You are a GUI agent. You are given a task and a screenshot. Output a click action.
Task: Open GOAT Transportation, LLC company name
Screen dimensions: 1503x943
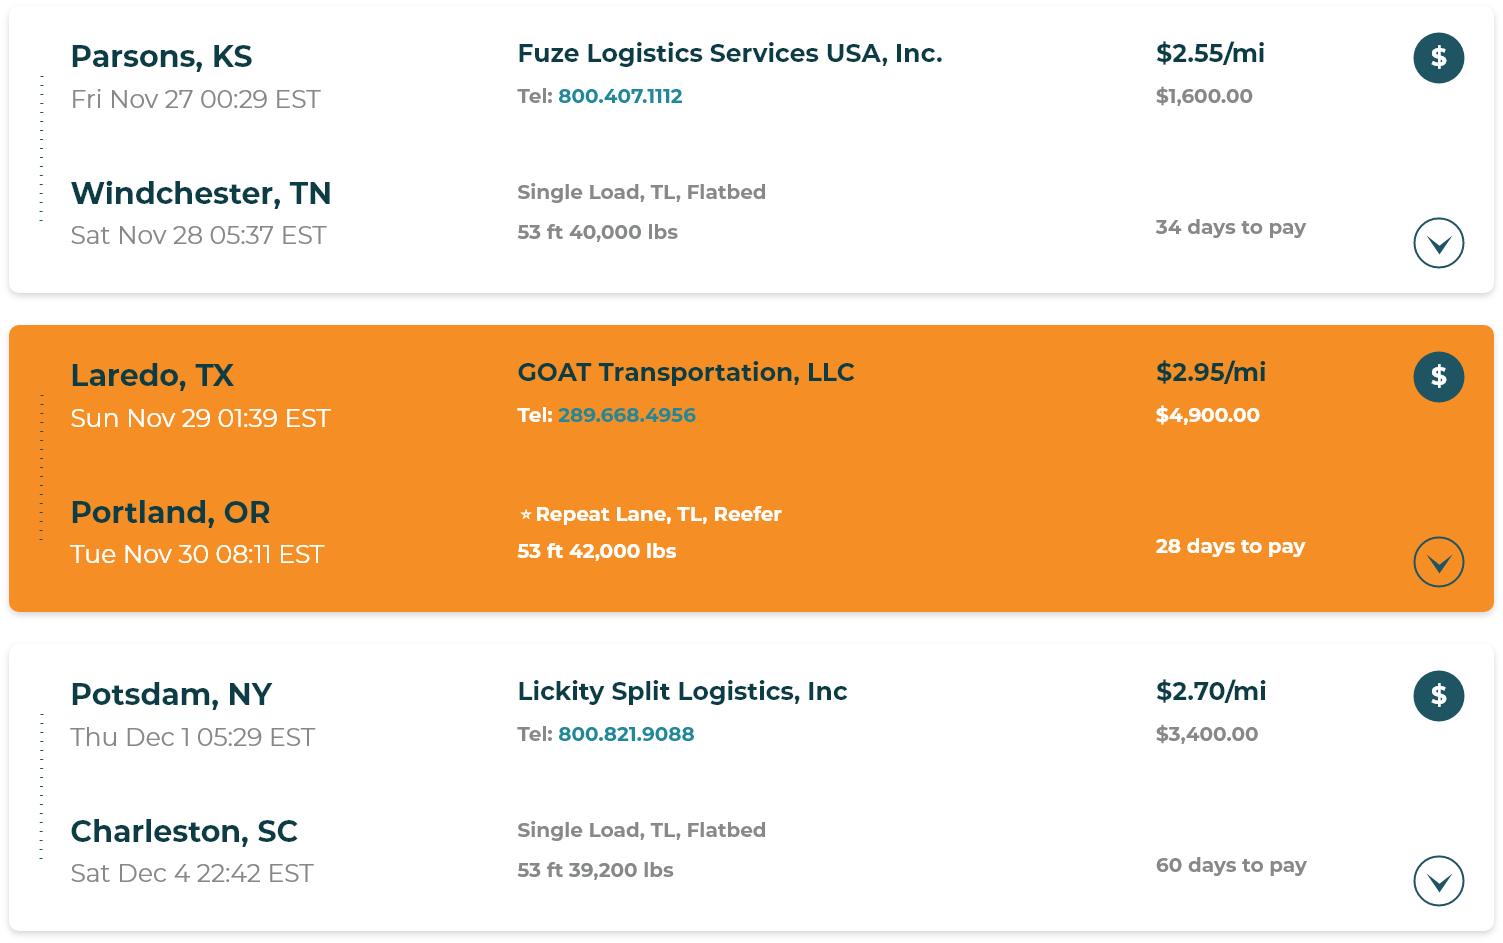(686, 372)
